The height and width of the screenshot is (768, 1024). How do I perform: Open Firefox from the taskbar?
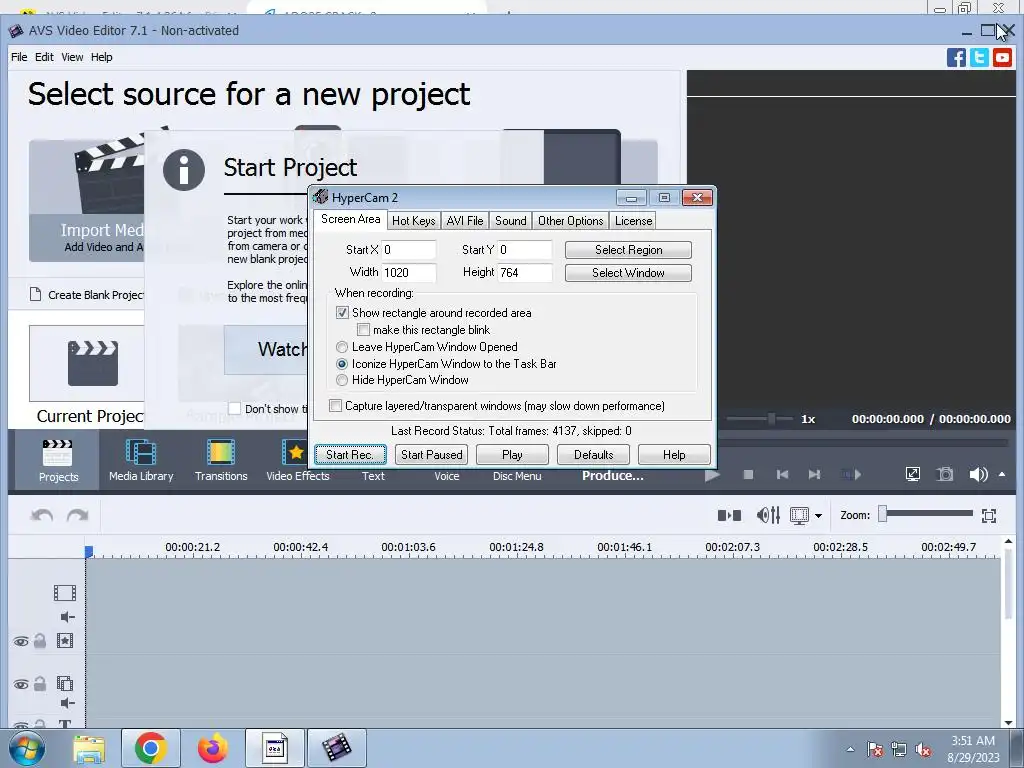click(x=213, y=748)
